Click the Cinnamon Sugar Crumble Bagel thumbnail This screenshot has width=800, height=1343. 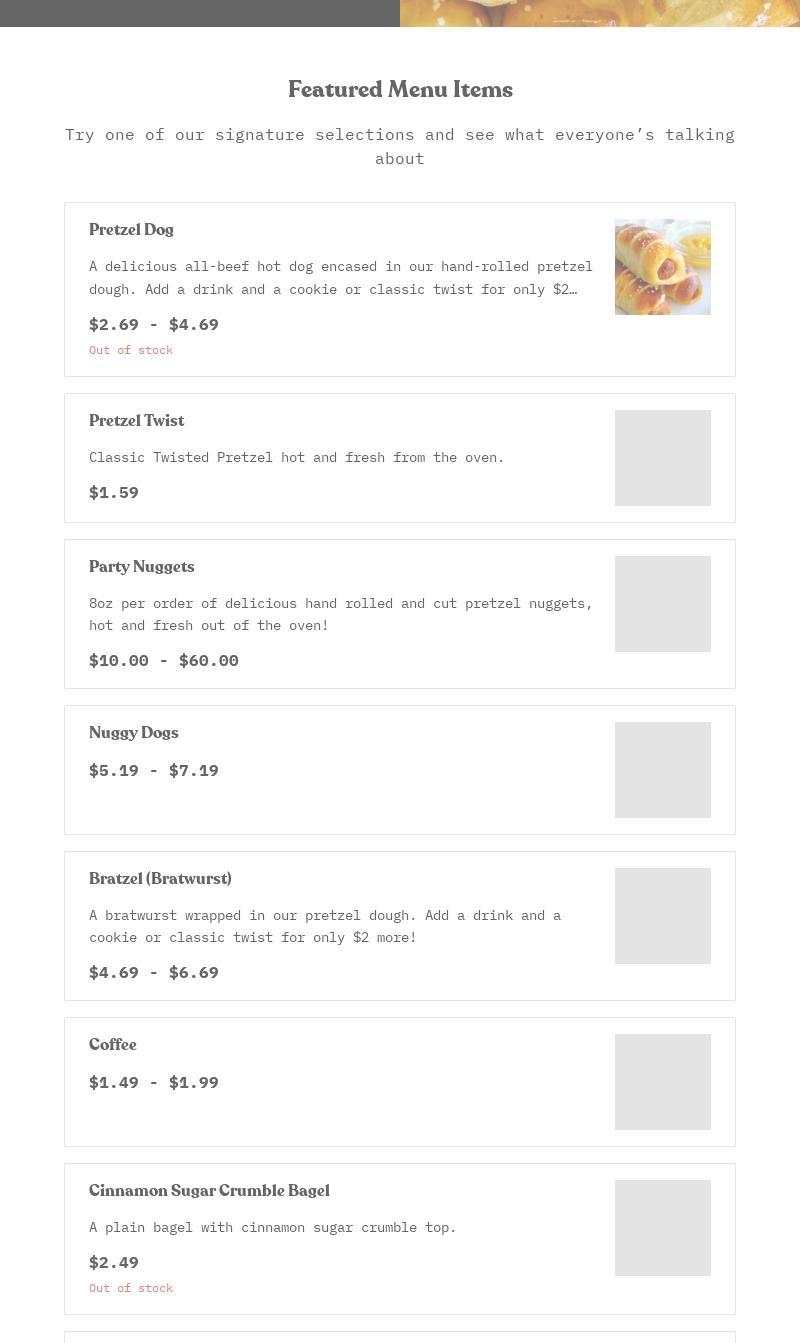[x=662, y=1228]
